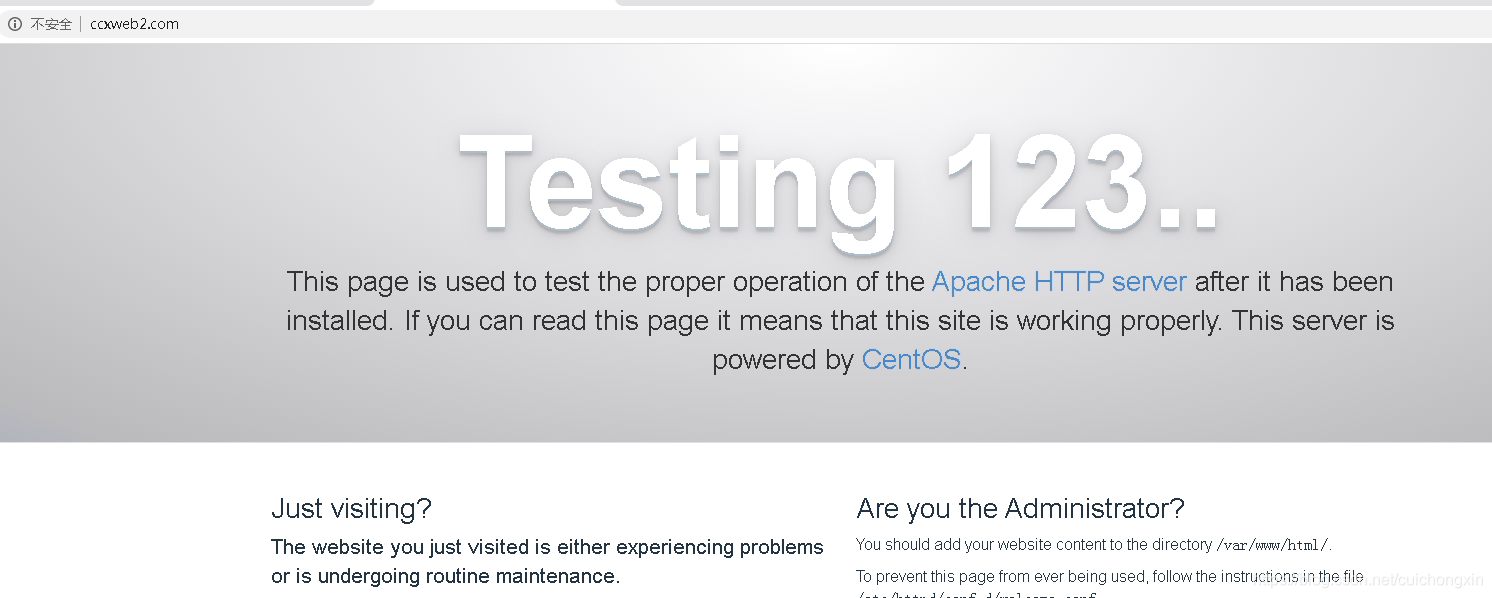Click the 'Just visiting?' heading
Image resolution: width=1492 pixels, height=598 pixels.
pos(351,509)
